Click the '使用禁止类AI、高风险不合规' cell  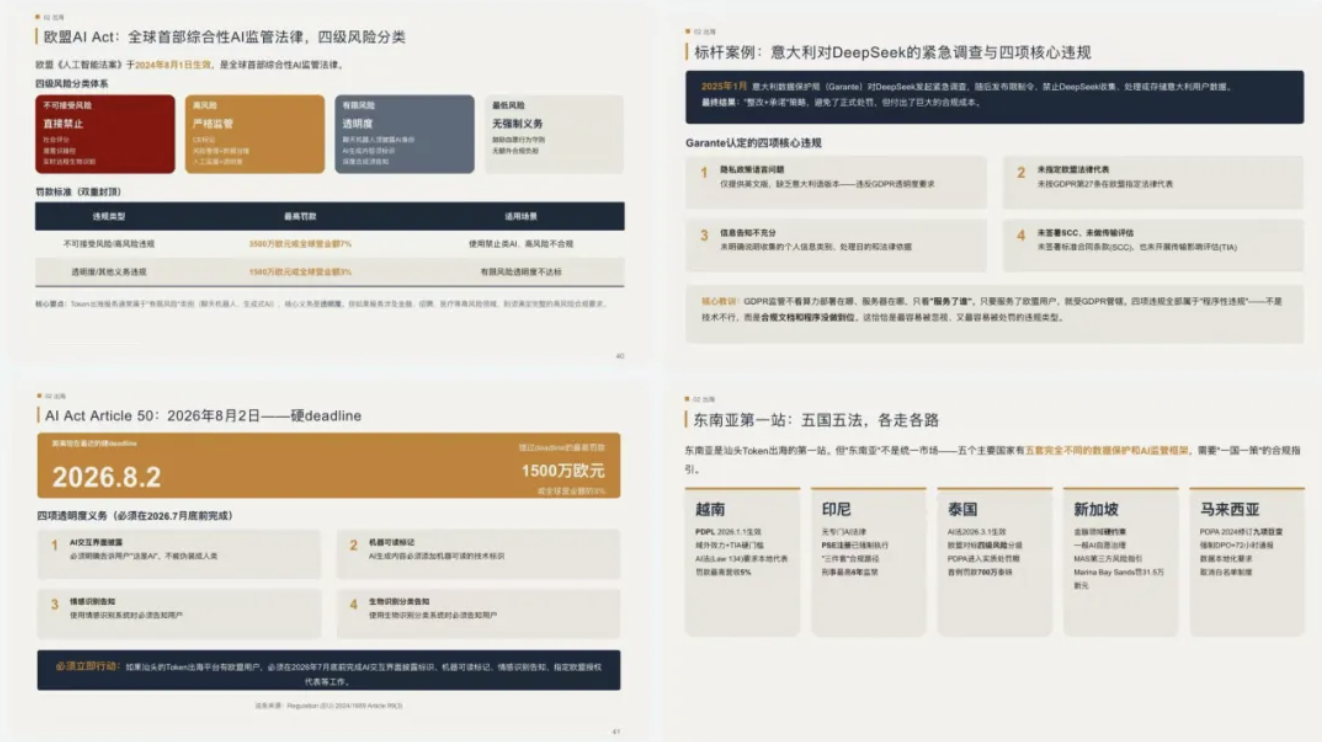519,244
